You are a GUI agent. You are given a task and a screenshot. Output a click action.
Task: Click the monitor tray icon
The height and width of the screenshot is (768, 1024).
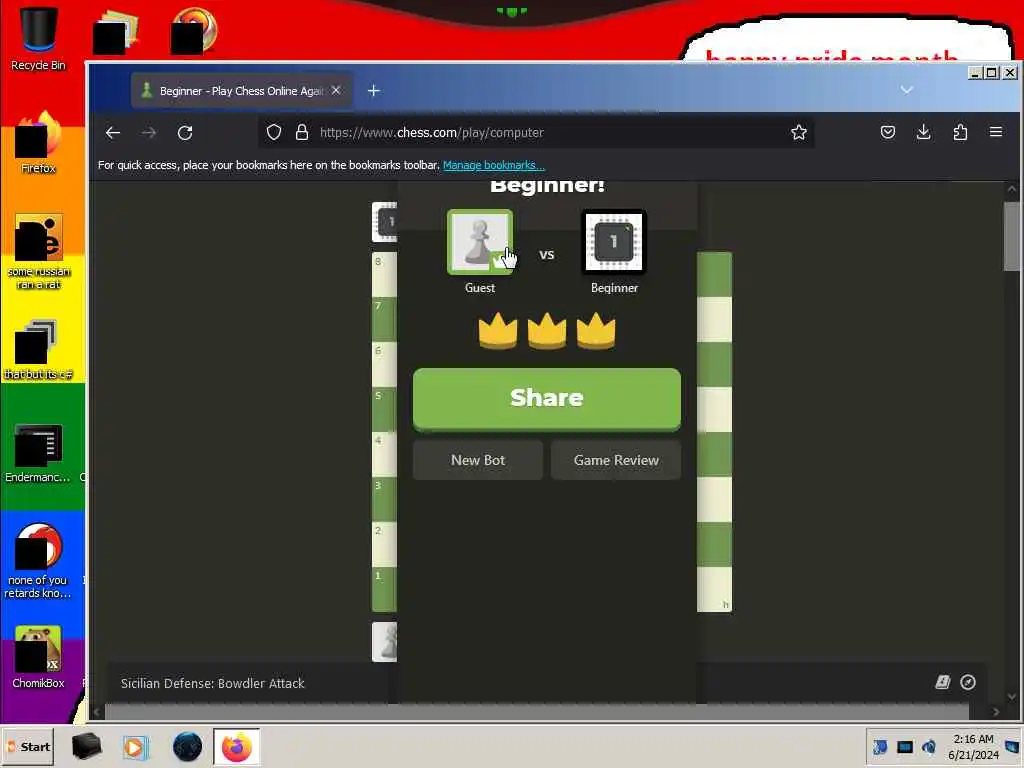click(904, 746)
